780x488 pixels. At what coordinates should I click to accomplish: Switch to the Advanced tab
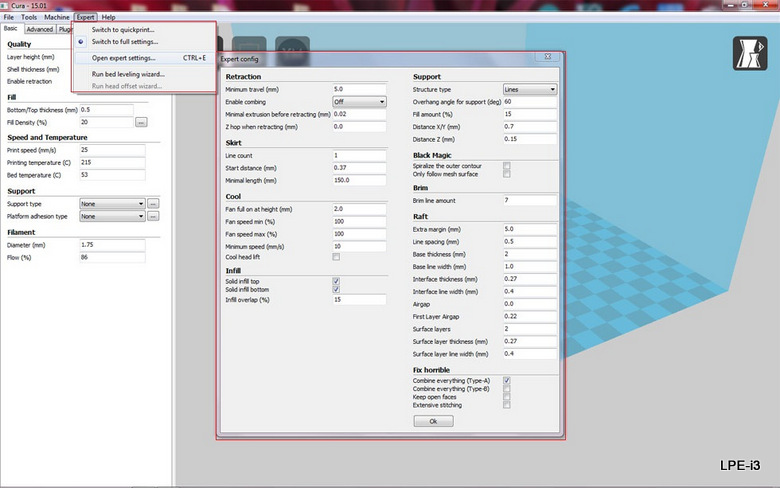tap(40, 29)
